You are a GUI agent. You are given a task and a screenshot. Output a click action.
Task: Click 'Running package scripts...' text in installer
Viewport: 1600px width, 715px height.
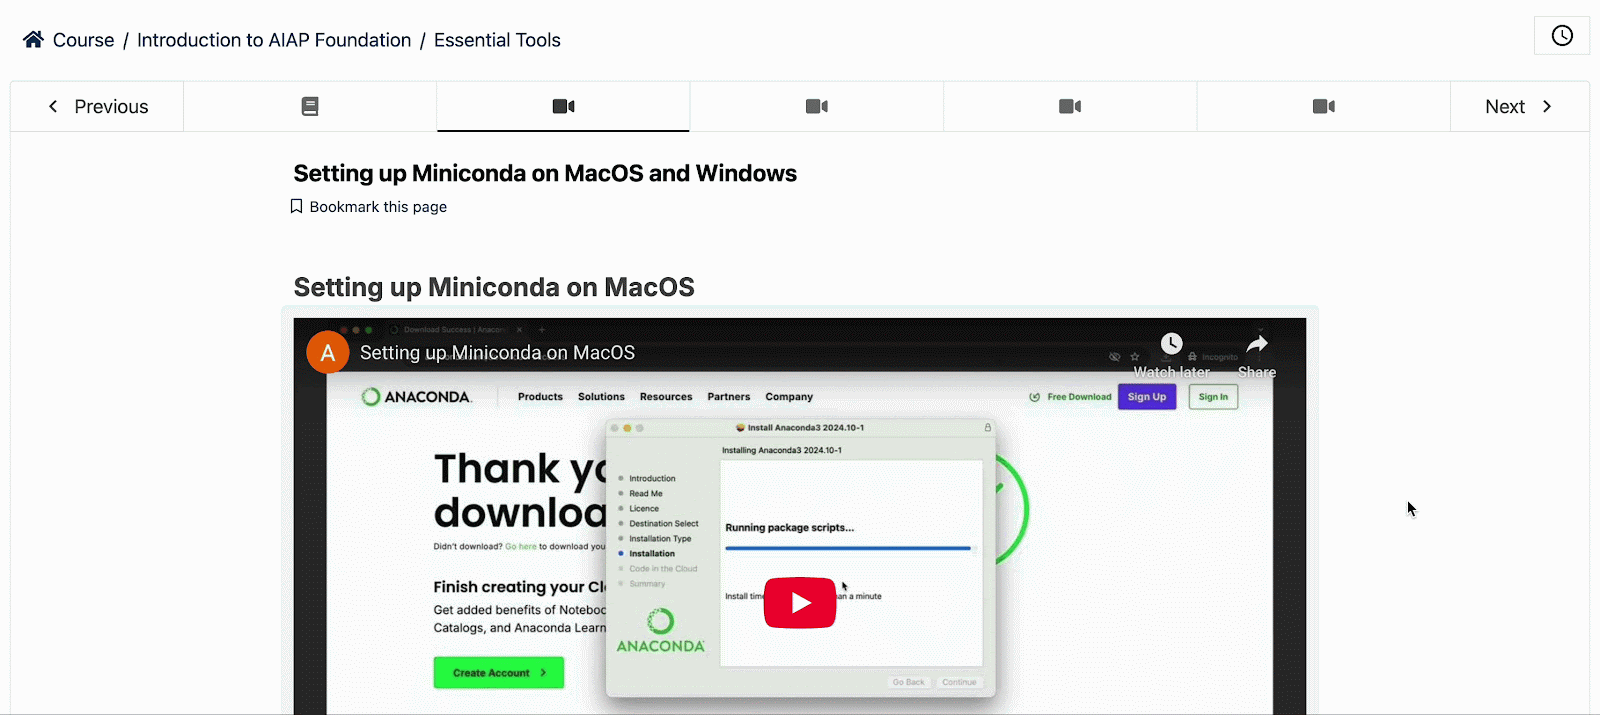click(x=789, y=528)
